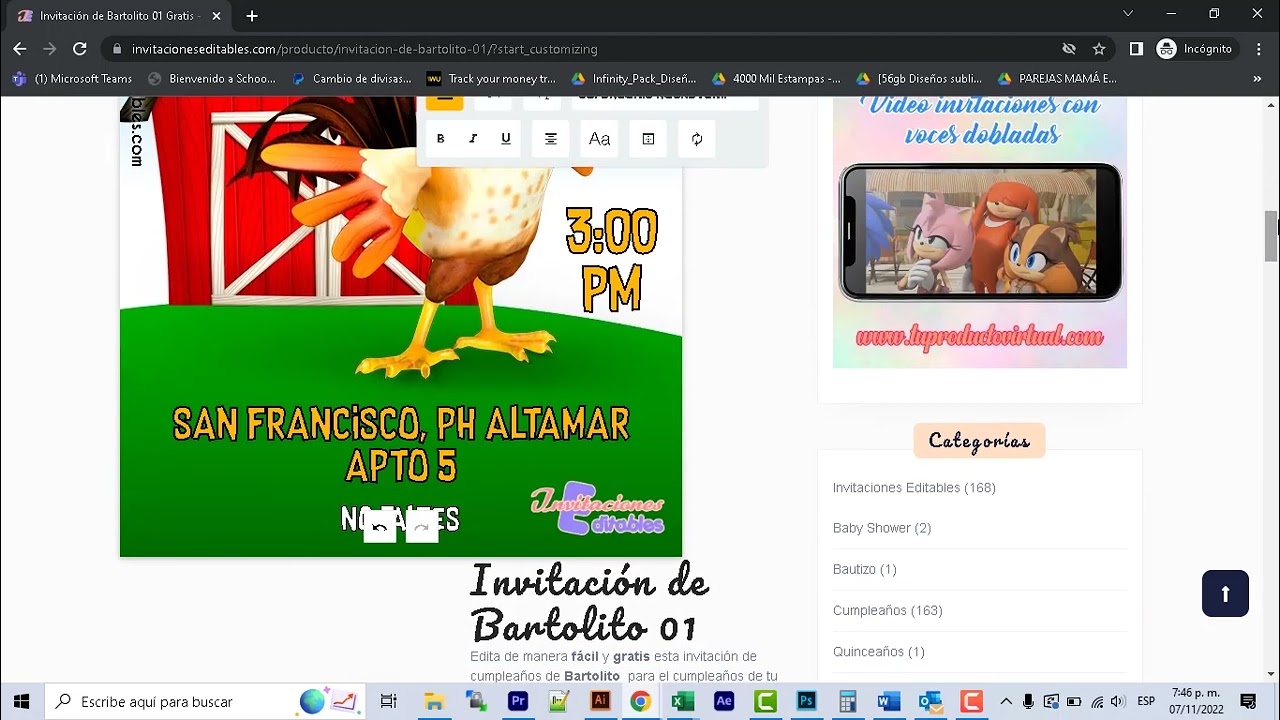Image resolution: width=1280 pixels, height=720 pixels.
Task: Open the Incógnito profile button
Action: tap(1196, 49)
